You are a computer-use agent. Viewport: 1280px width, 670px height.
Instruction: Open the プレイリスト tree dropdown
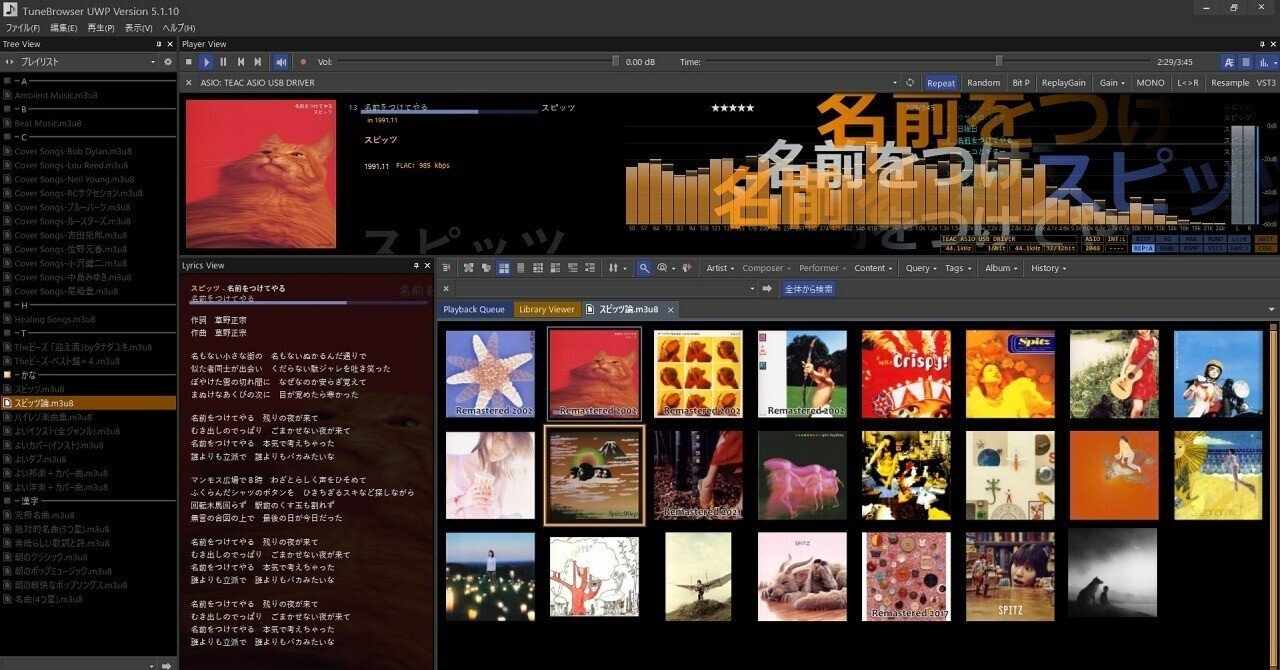(153, 62)
